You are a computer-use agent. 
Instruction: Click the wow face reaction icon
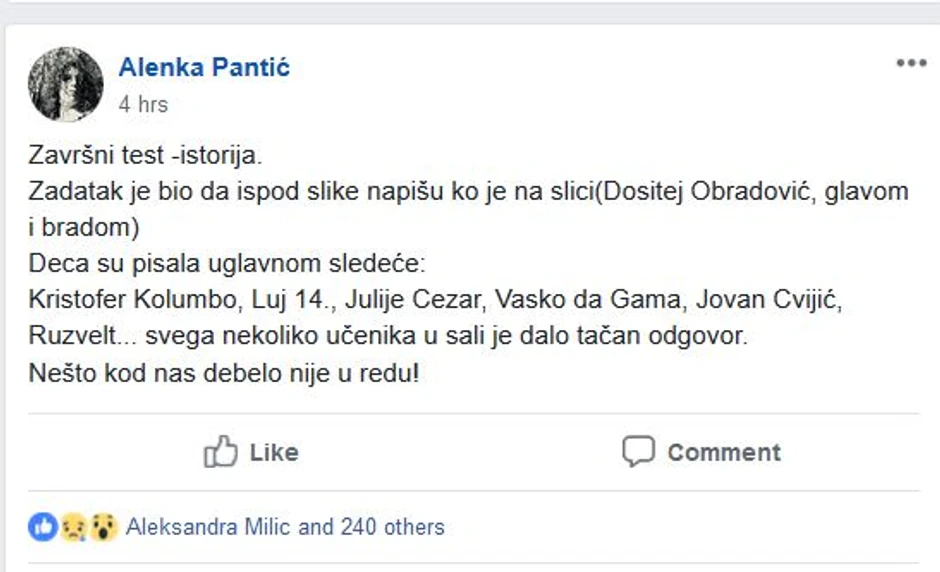103,527
